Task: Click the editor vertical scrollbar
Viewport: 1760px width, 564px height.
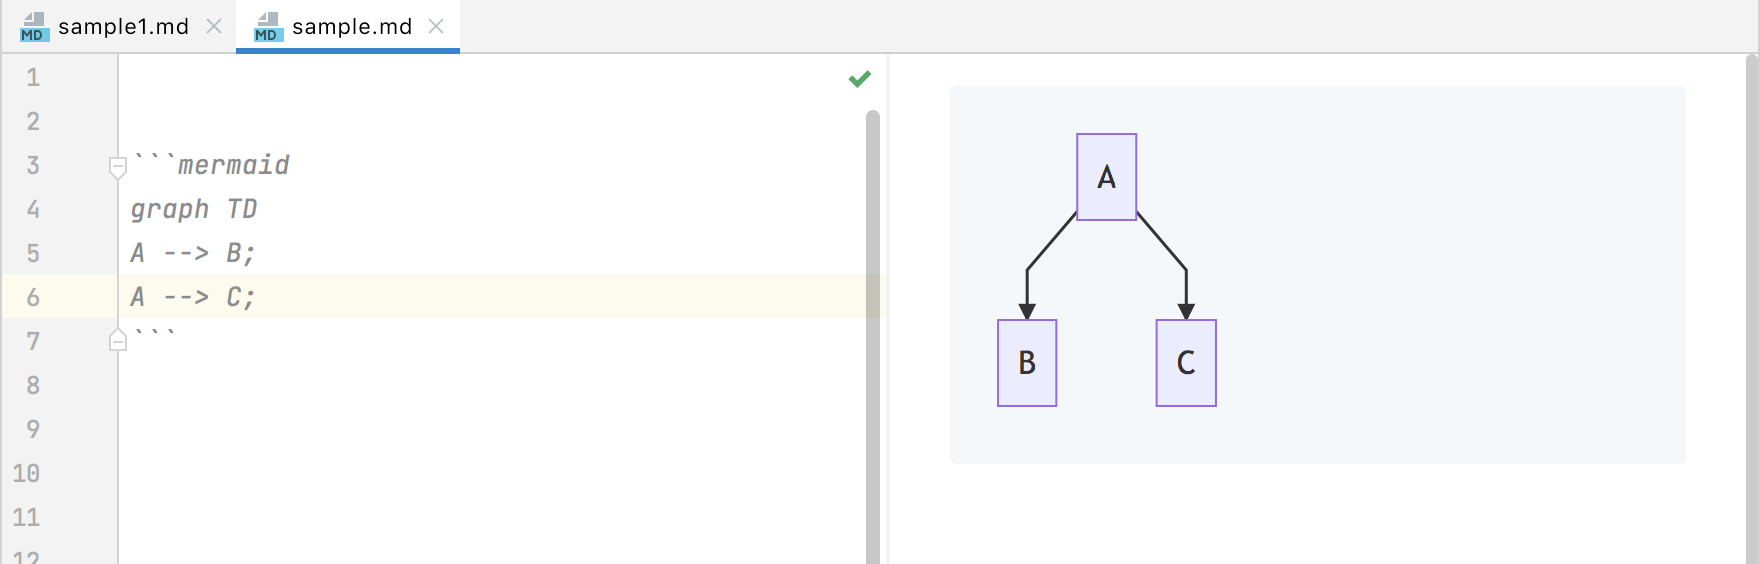Action: coord(873,337)
